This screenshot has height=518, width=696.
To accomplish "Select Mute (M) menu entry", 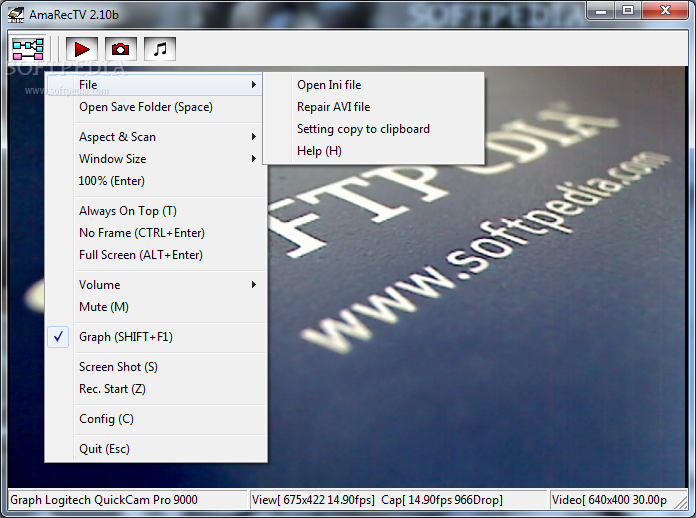I will [x=156, y=307].
